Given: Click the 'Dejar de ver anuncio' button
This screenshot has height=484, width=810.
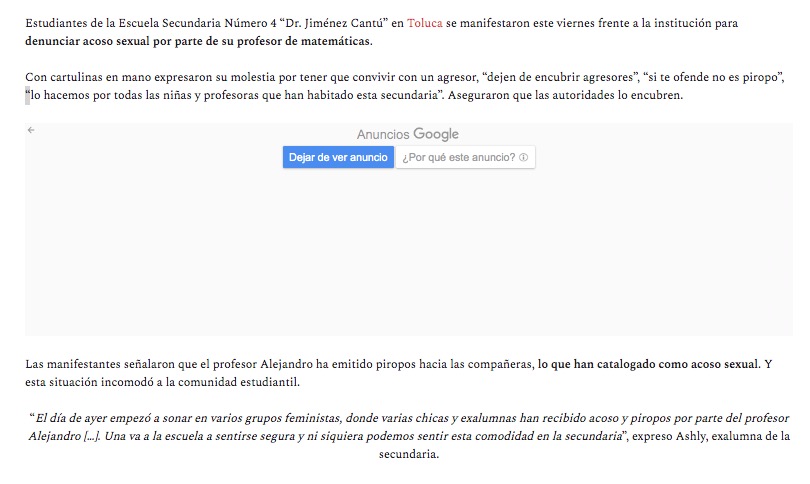Looking at the screenshot, I should 338,158.
